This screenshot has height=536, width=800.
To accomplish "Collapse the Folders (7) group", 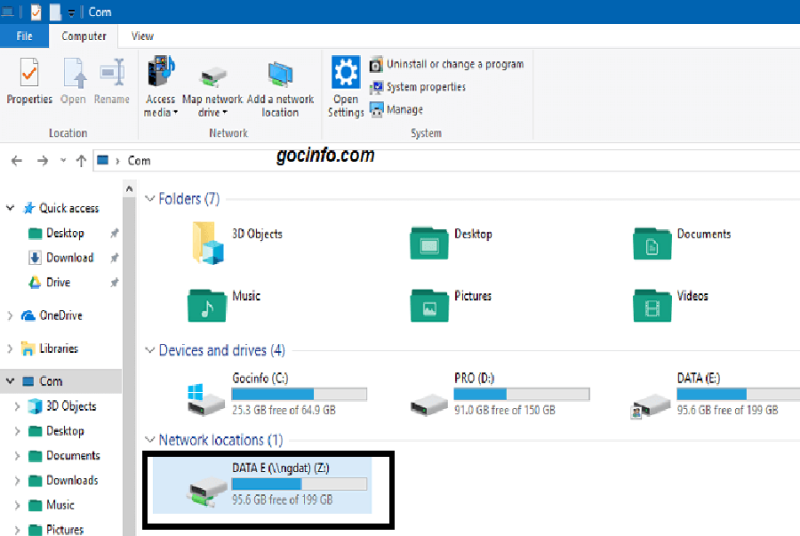I will point(150,198).
